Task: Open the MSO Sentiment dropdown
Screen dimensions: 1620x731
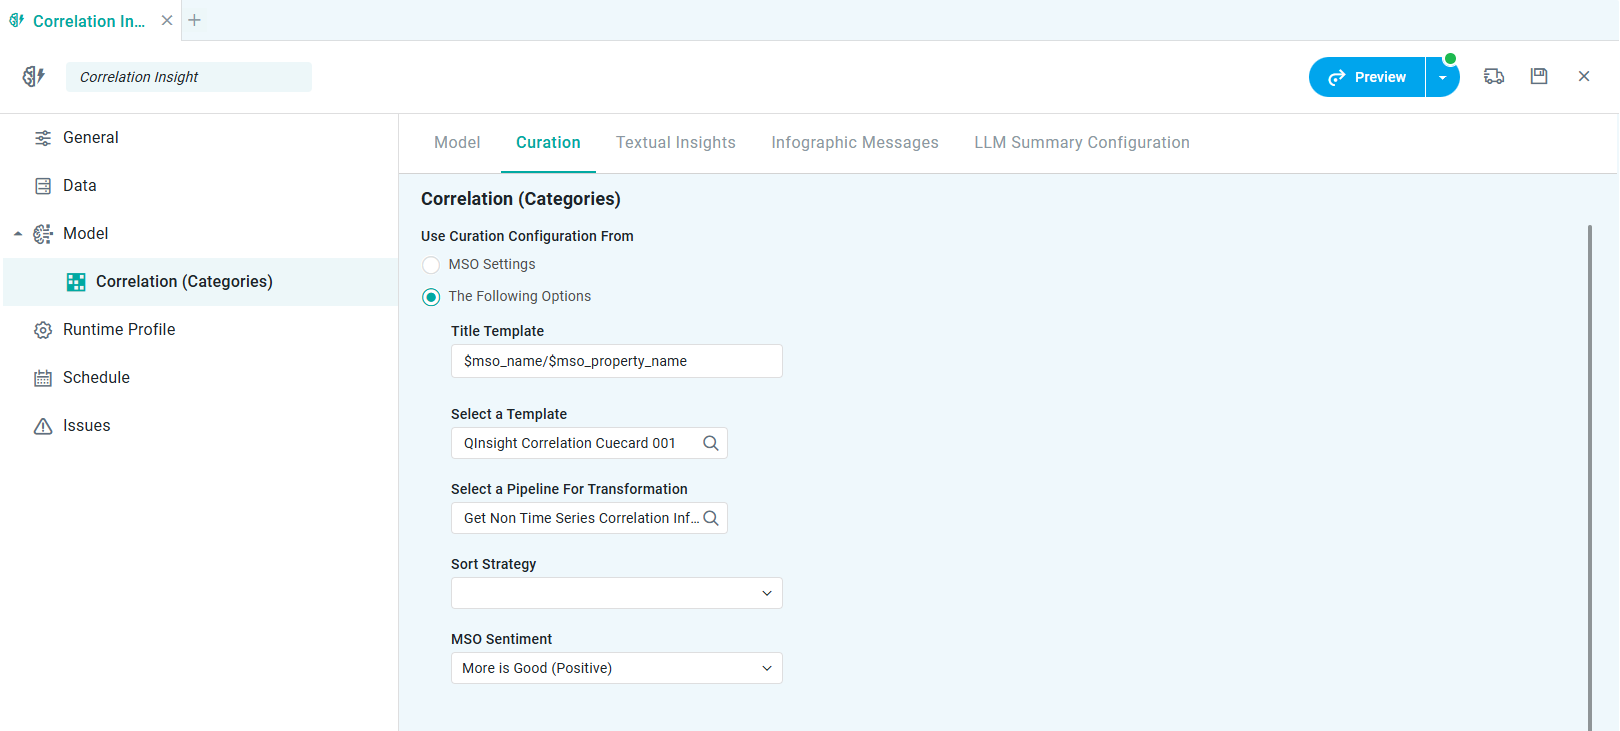Action: point(616,668)
